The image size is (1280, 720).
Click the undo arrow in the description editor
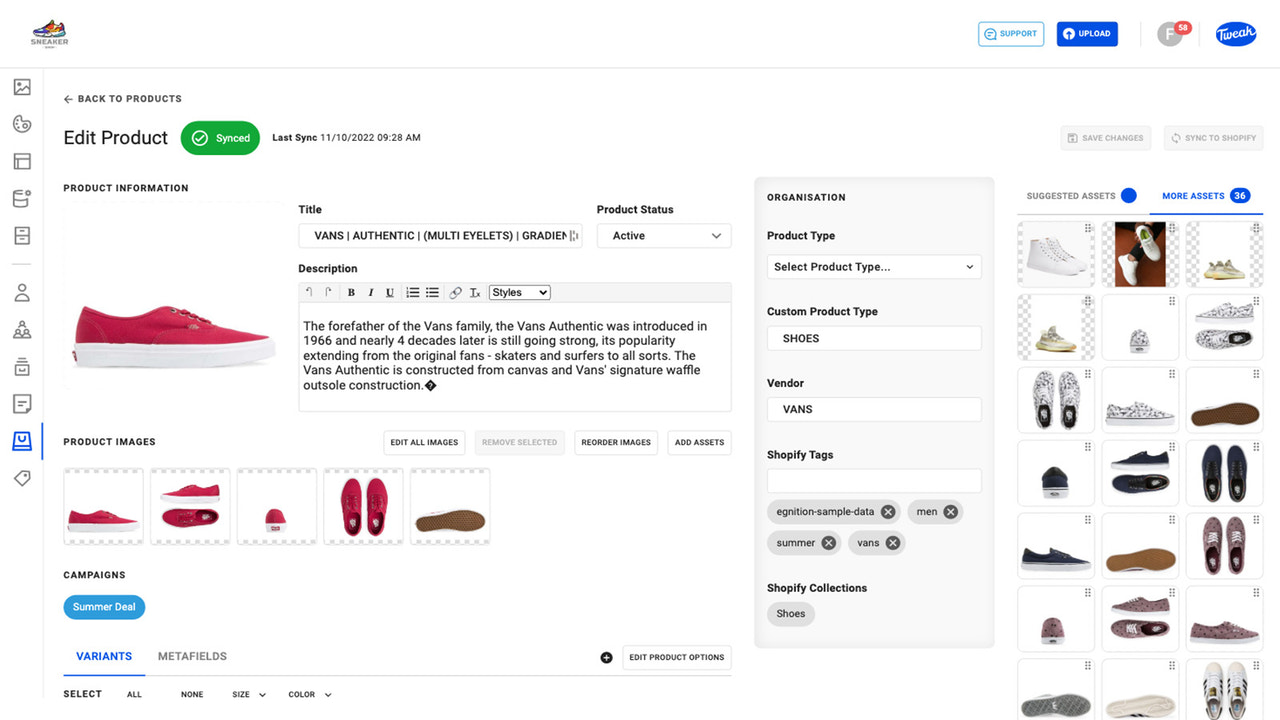pyautogui.click(x=309, y=292)
